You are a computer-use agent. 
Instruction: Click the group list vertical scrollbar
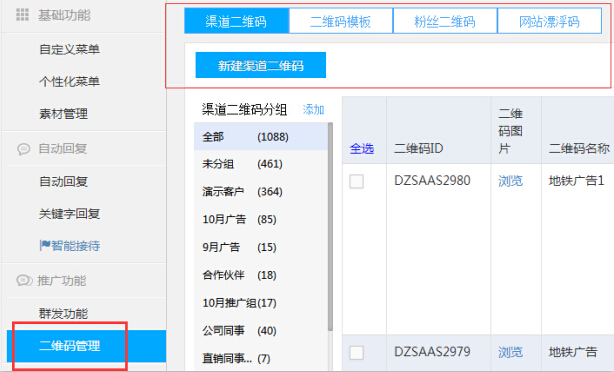[330, 227]
